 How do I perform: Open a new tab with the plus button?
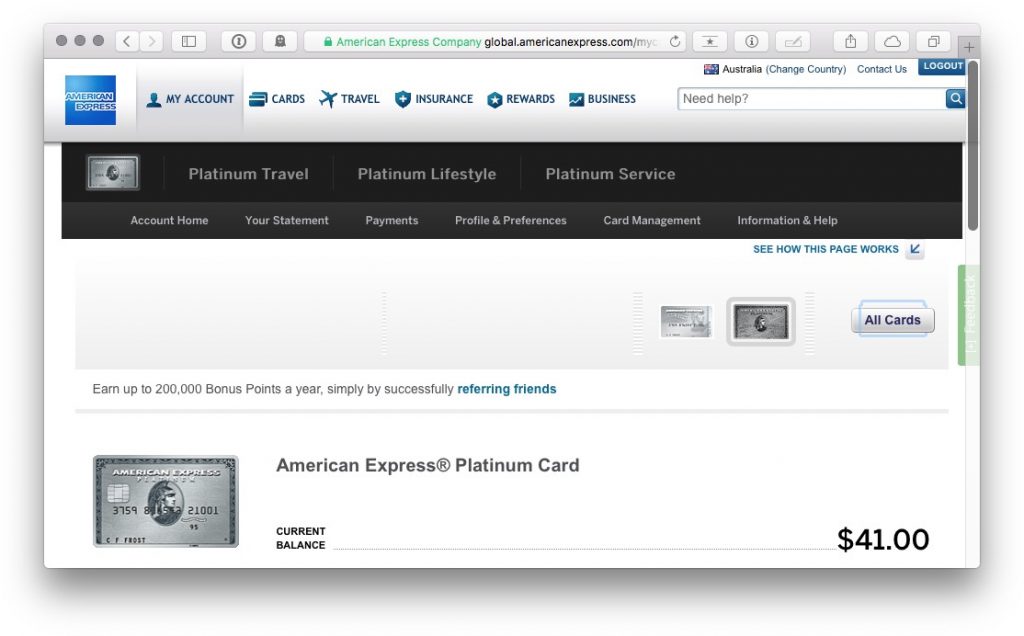[969, 47]
